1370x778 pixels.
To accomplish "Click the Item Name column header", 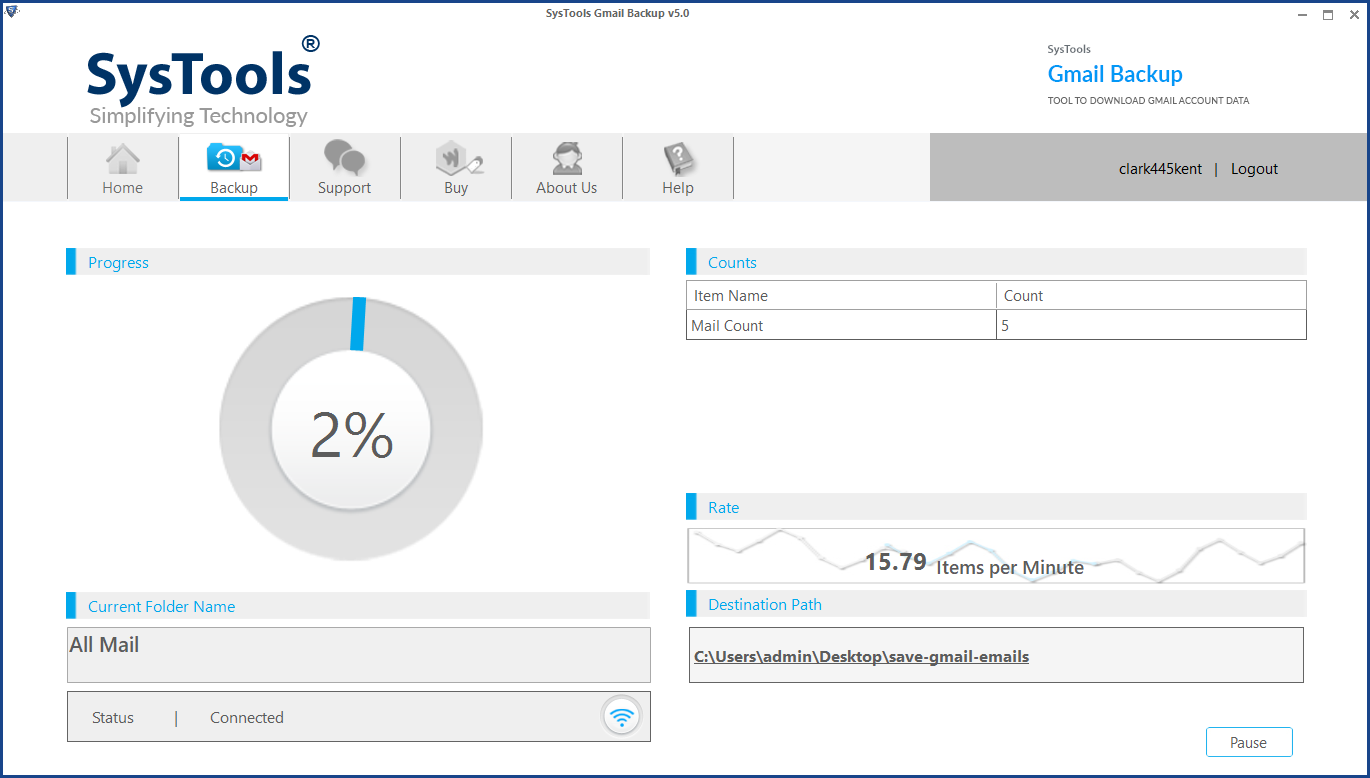I will (841, 295).
